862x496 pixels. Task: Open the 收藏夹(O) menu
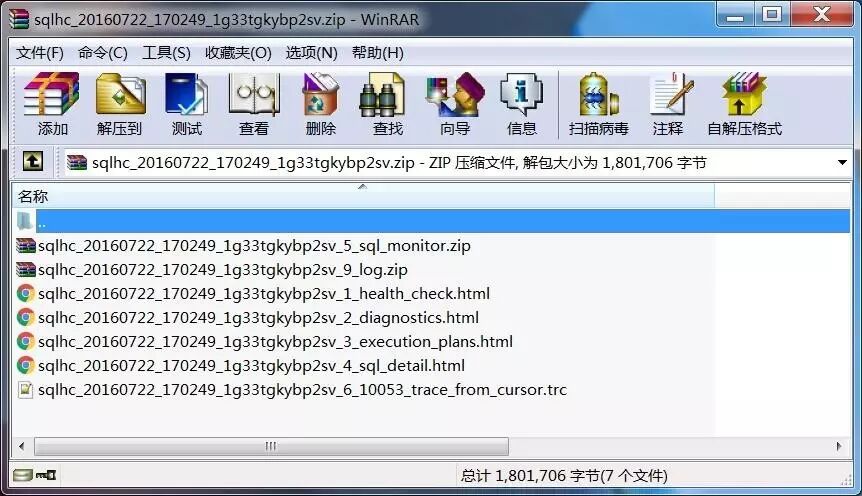238,53
